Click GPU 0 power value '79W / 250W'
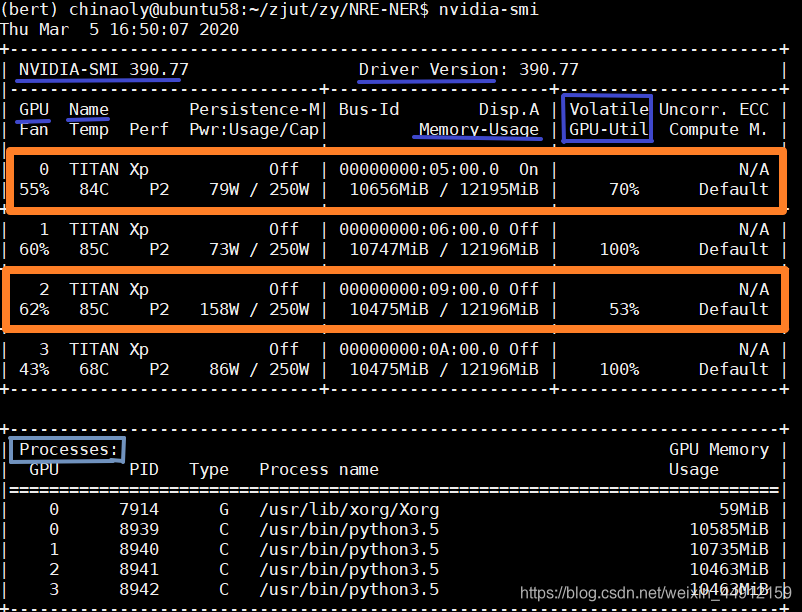 pyautogui.click(x=259, y=189)
